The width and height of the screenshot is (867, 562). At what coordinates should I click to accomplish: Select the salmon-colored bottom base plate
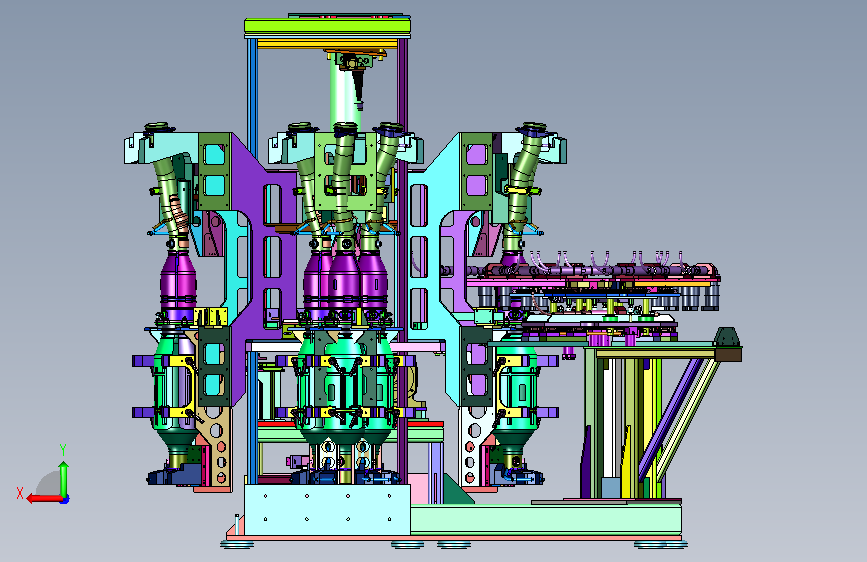coord(453,538)
